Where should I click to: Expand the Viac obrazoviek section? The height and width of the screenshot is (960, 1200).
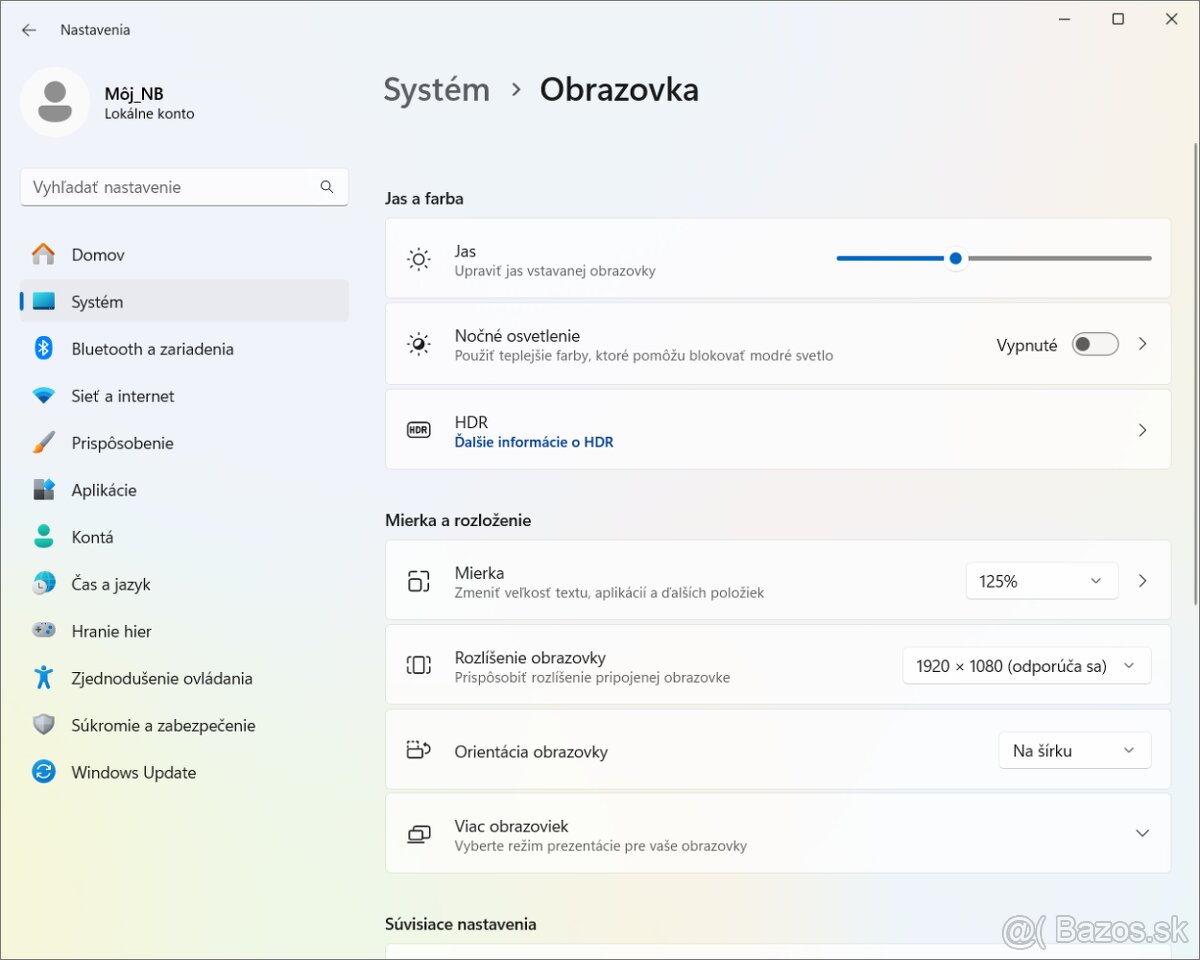[1142, 834]
